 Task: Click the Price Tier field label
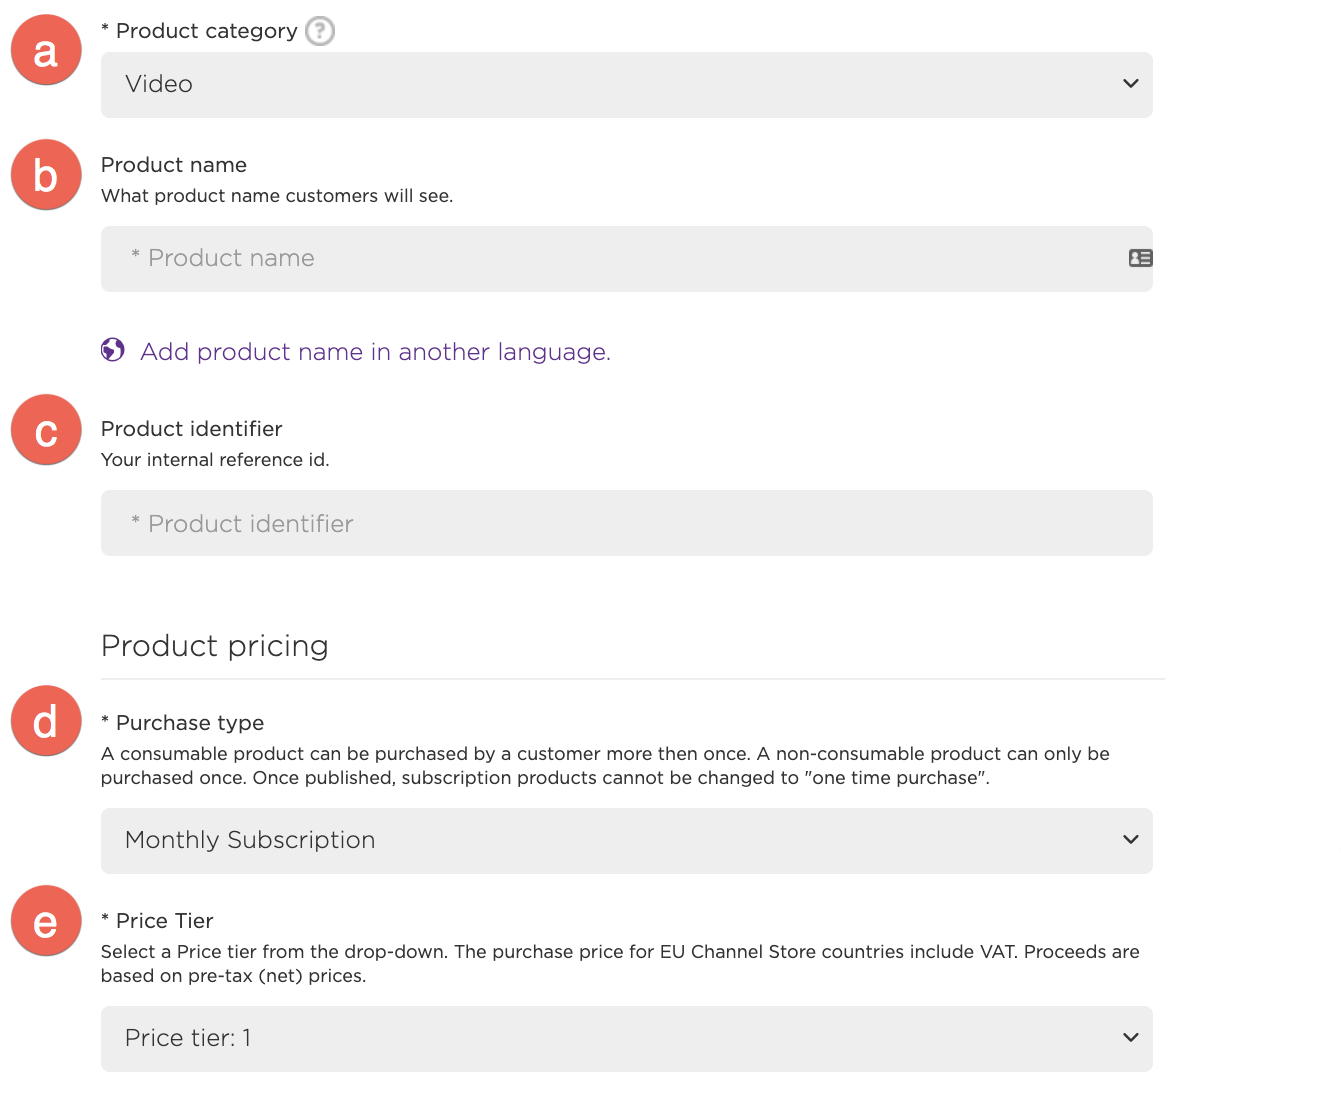click(164, 921)
